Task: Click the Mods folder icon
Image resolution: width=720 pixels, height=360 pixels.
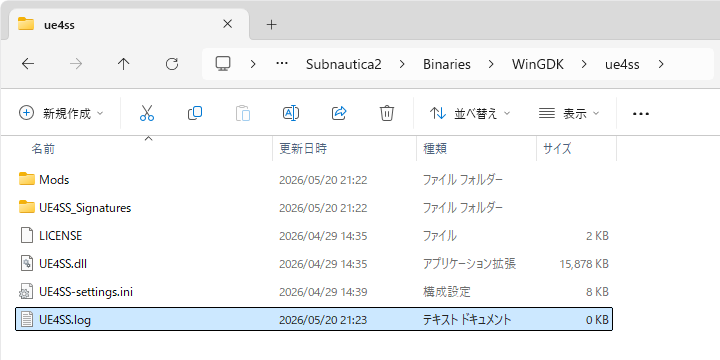Action: (x=27, y=179)
